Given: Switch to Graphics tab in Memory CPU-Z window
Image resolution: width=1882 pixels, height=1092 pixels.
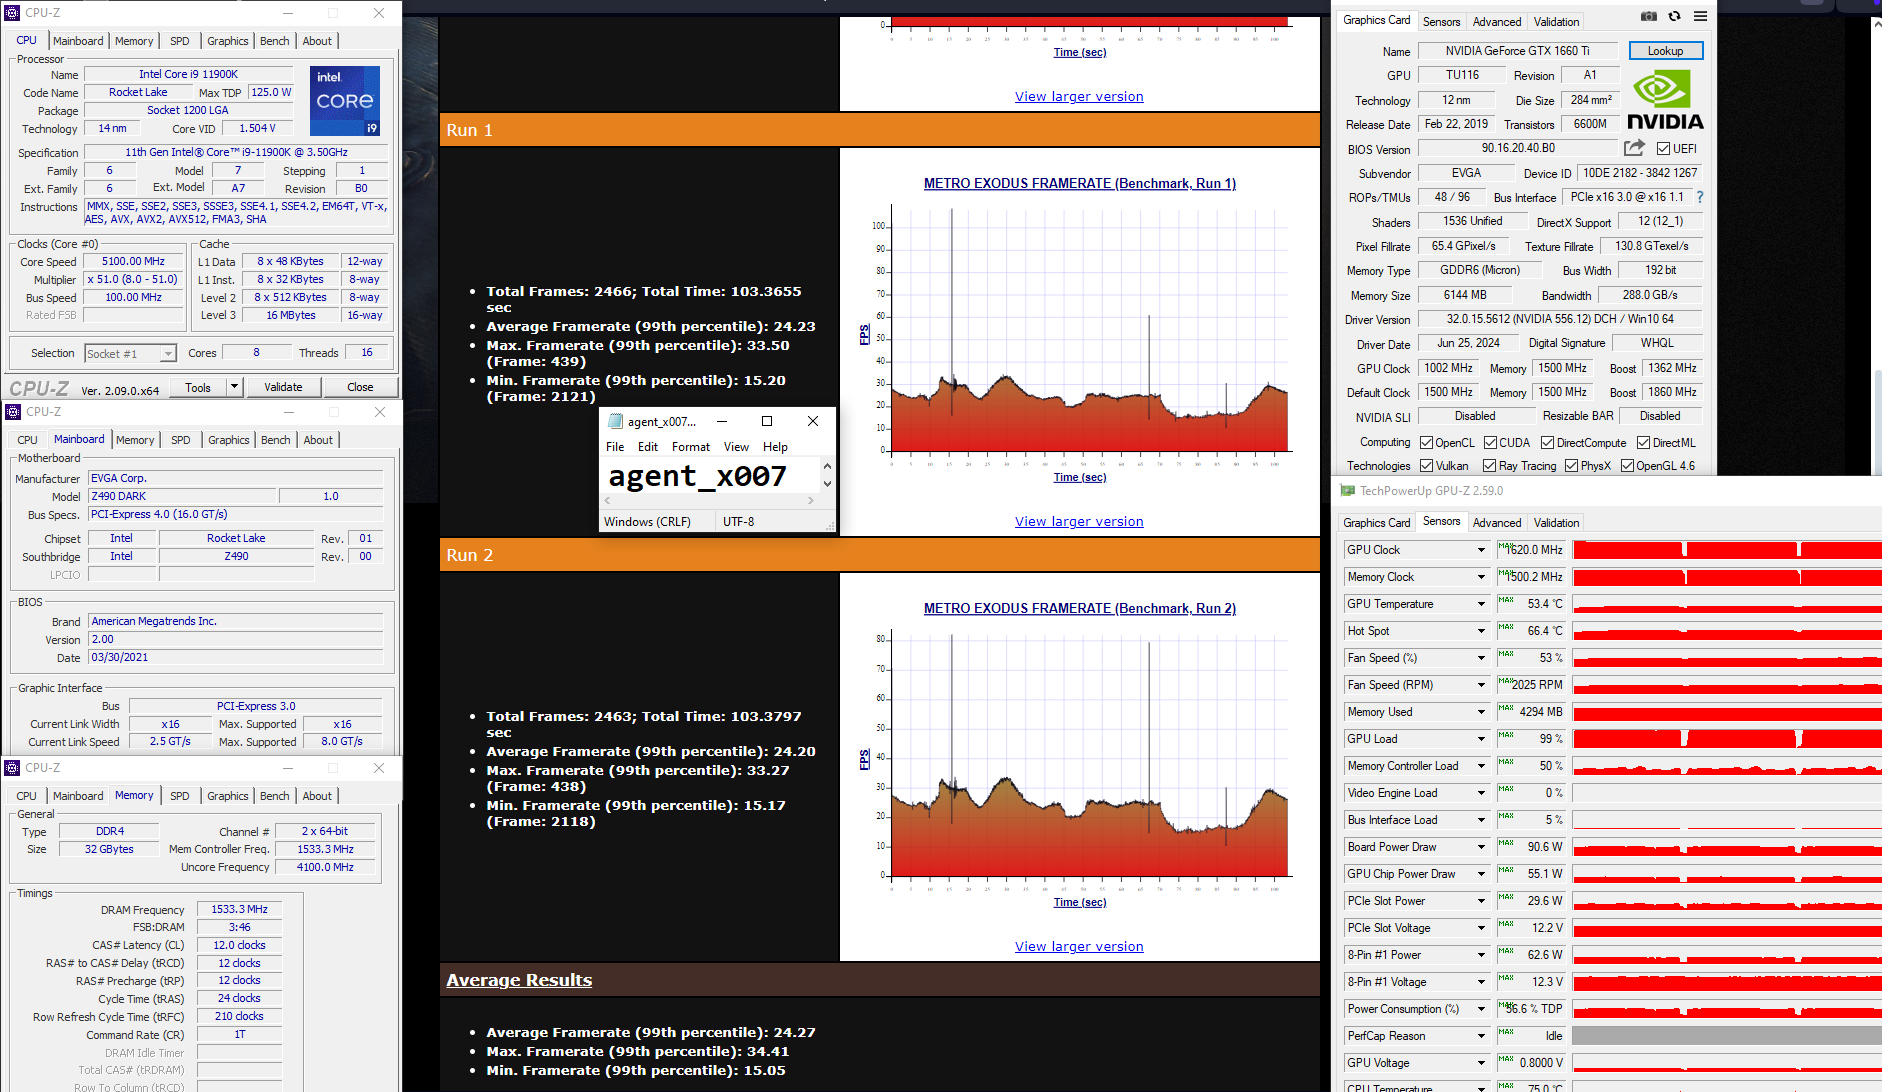Looking at the screenshot, I should [228, 796].
